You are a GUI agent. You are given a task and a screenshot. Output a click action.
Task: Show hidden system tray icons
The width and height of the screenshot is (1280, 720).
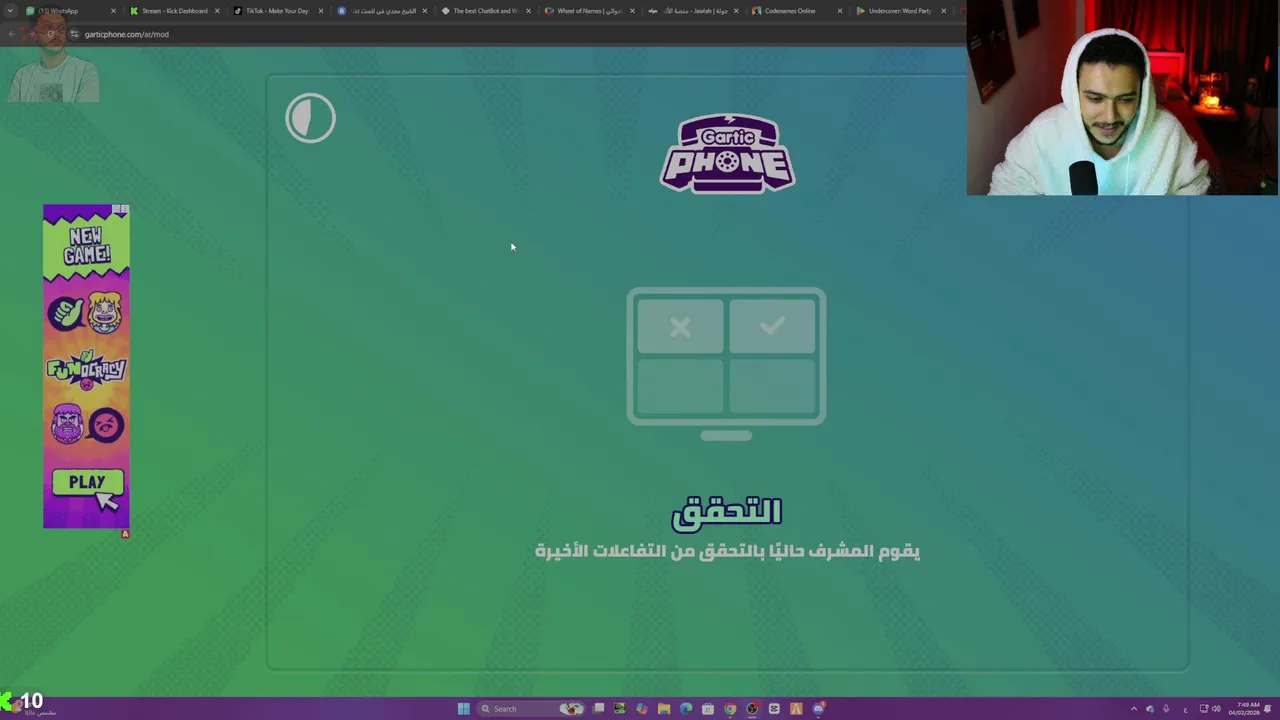point(1134,709)
